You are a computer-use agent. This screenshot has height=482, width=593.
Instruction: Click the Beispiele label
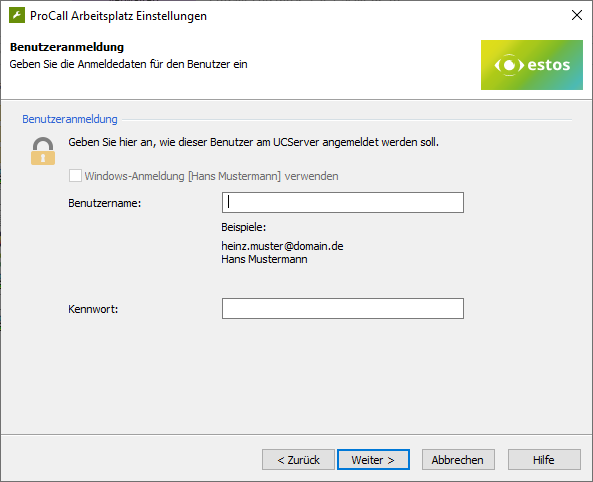244,227
